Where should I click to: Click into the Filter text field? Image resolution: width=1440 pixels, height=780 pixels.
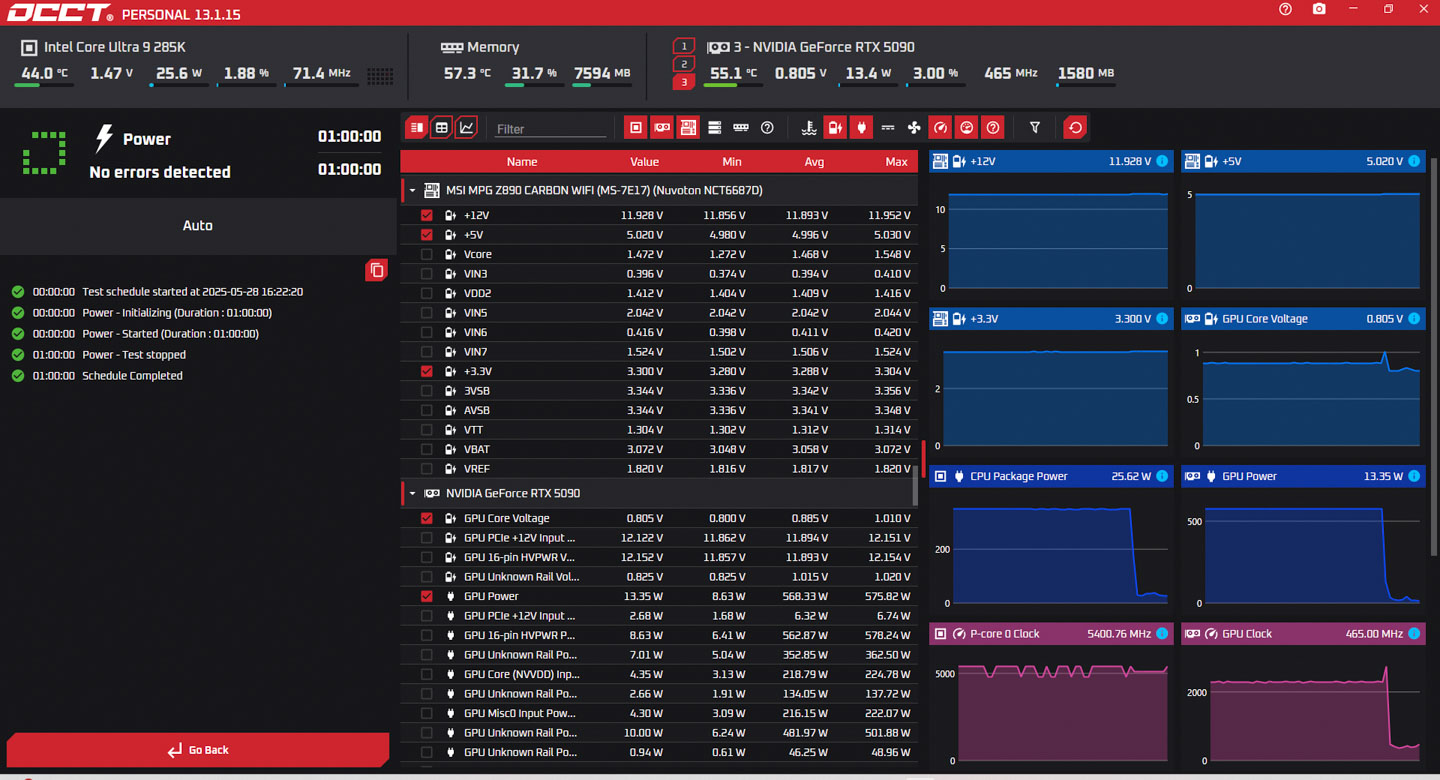pos(551,129)
